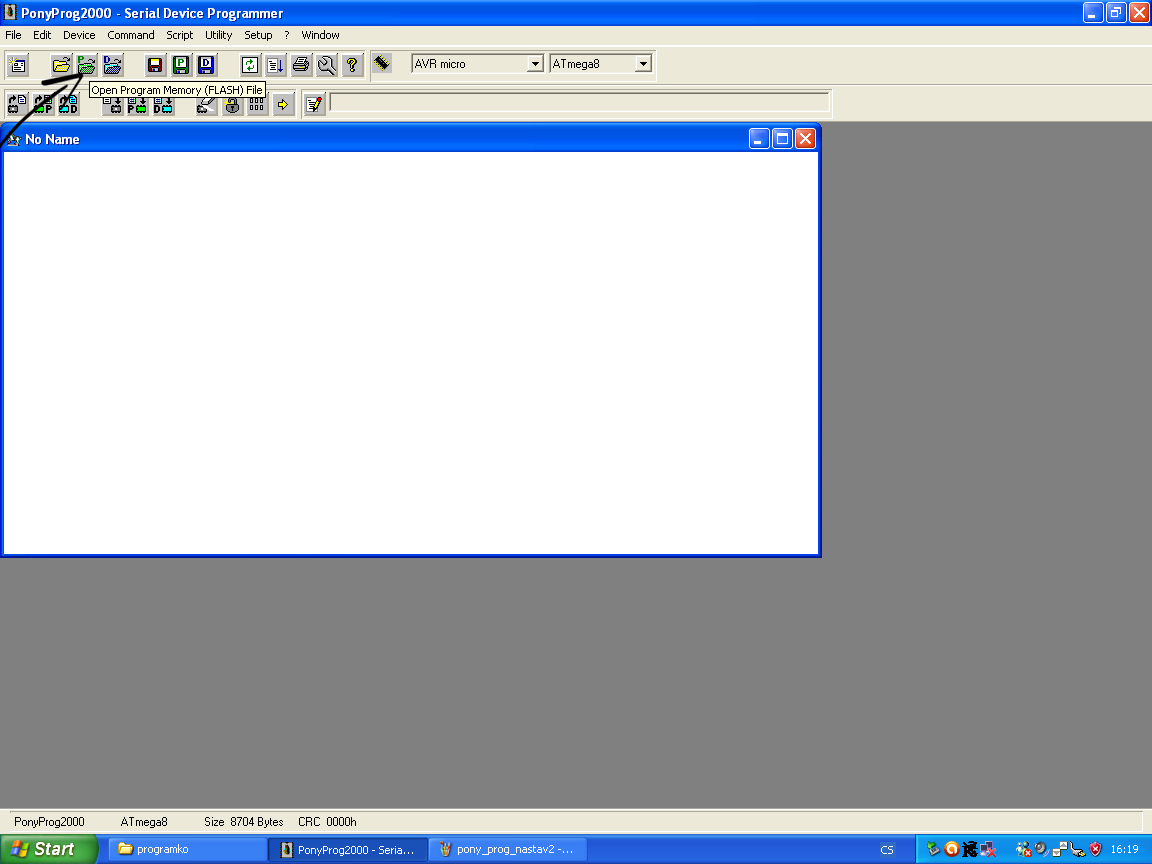Click 'PonyProg2000' text in status bar
This screenshot has width=1152, height=864.
49,822
